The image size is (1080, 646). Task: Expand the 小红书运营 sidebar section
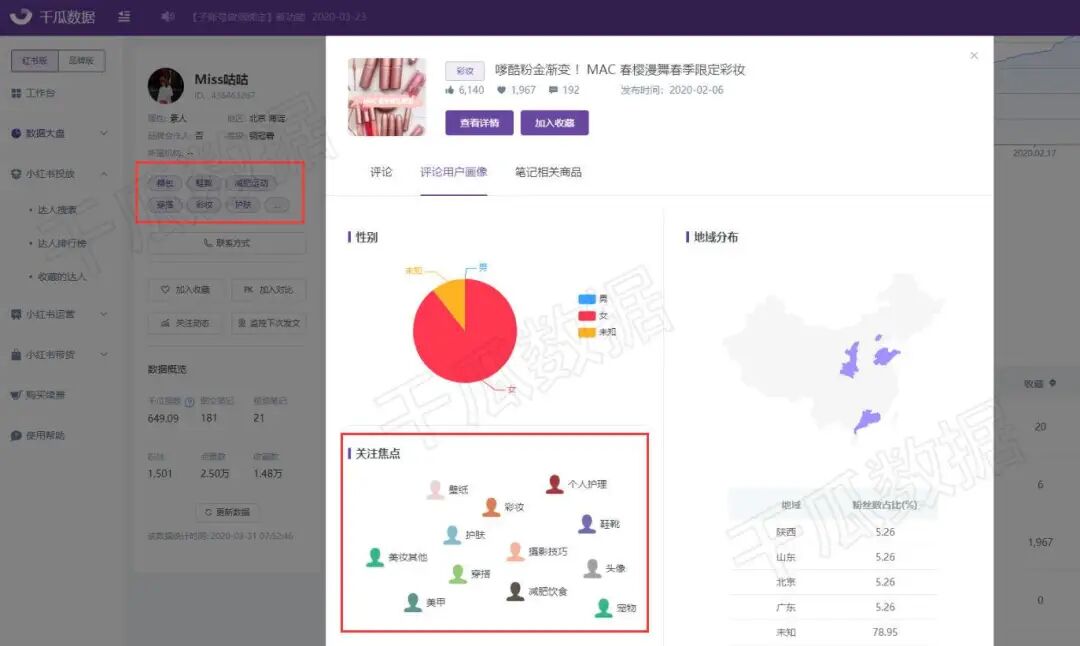click(x=104, y=314)
